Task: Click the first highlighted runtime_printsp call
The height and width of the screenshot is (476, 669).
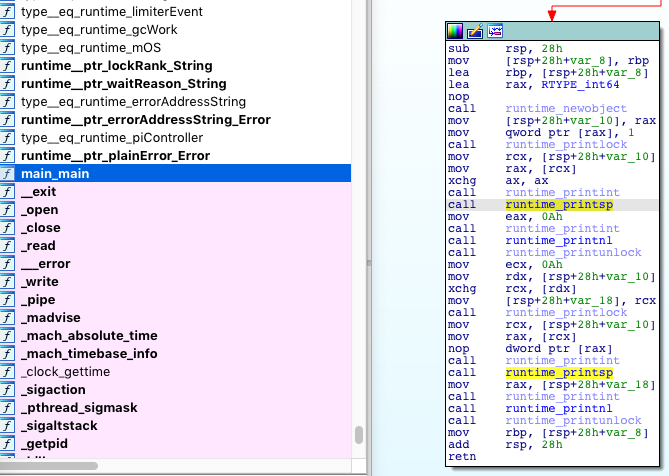Action: tap(559, 204)
